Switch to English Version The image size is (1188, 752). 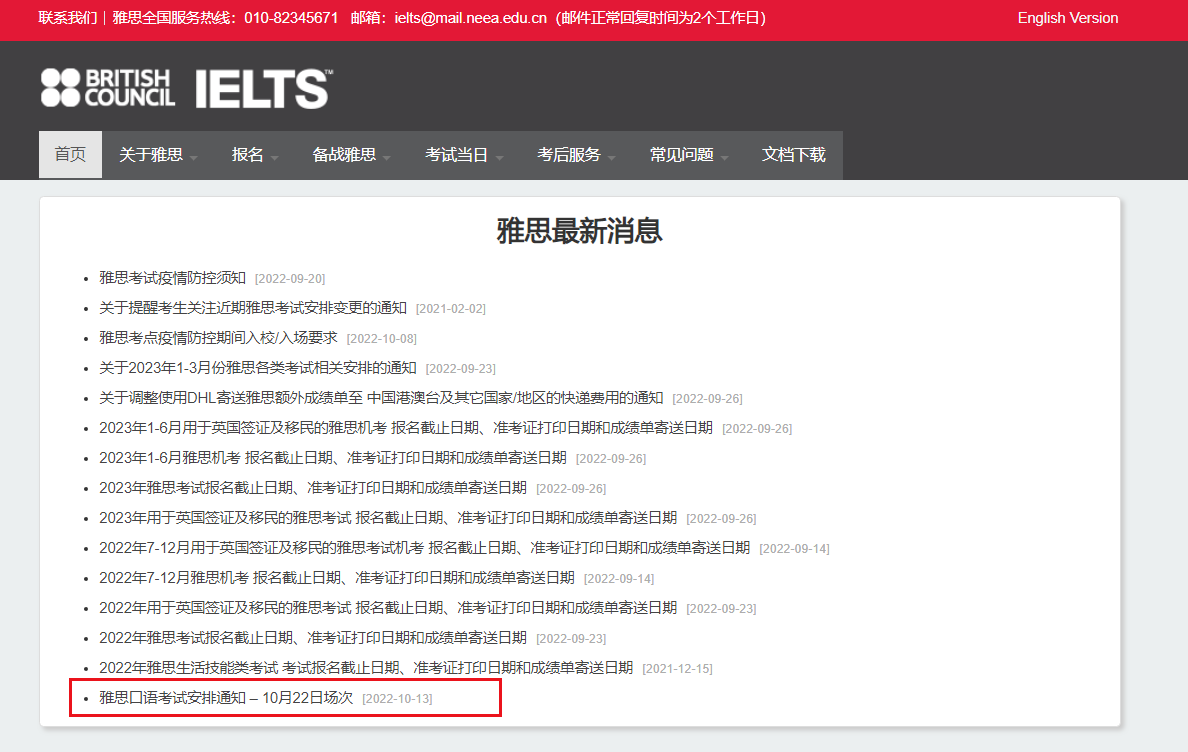(x=1068, y=18)
